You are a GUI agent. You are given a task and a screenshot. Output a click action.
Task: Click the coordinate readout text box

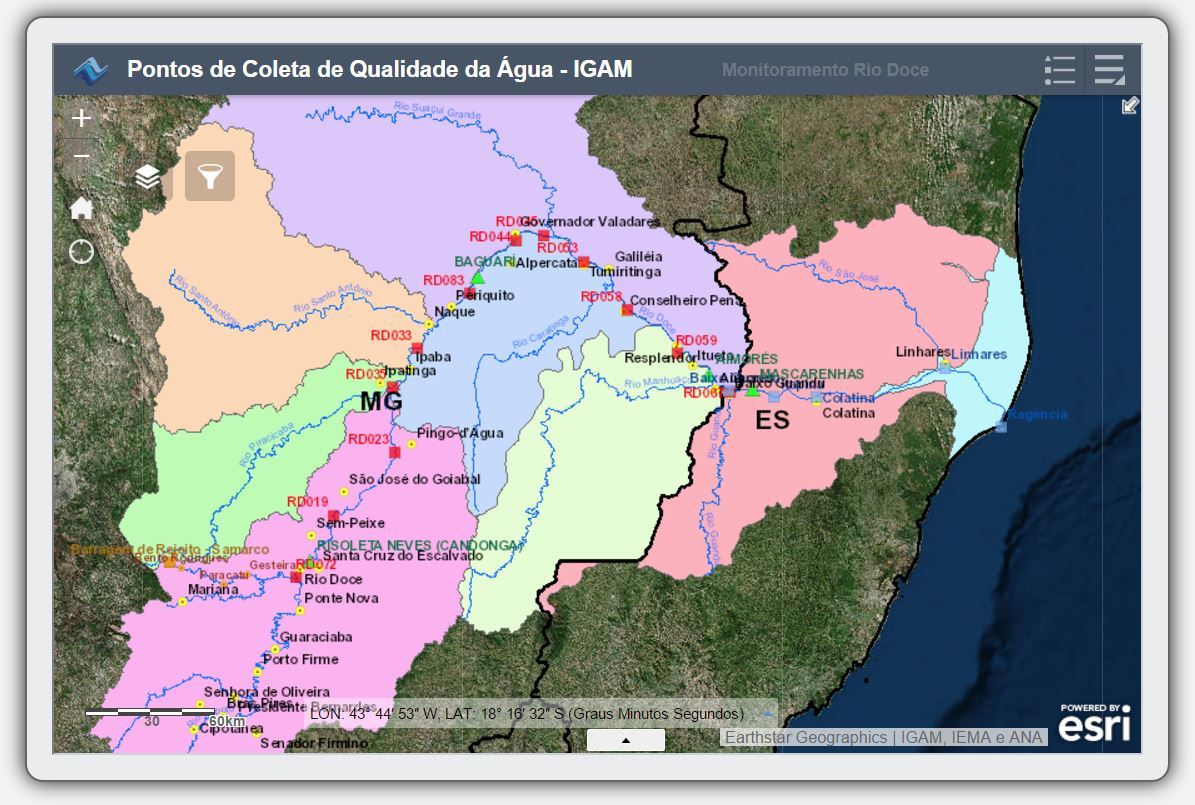[526, 714]
